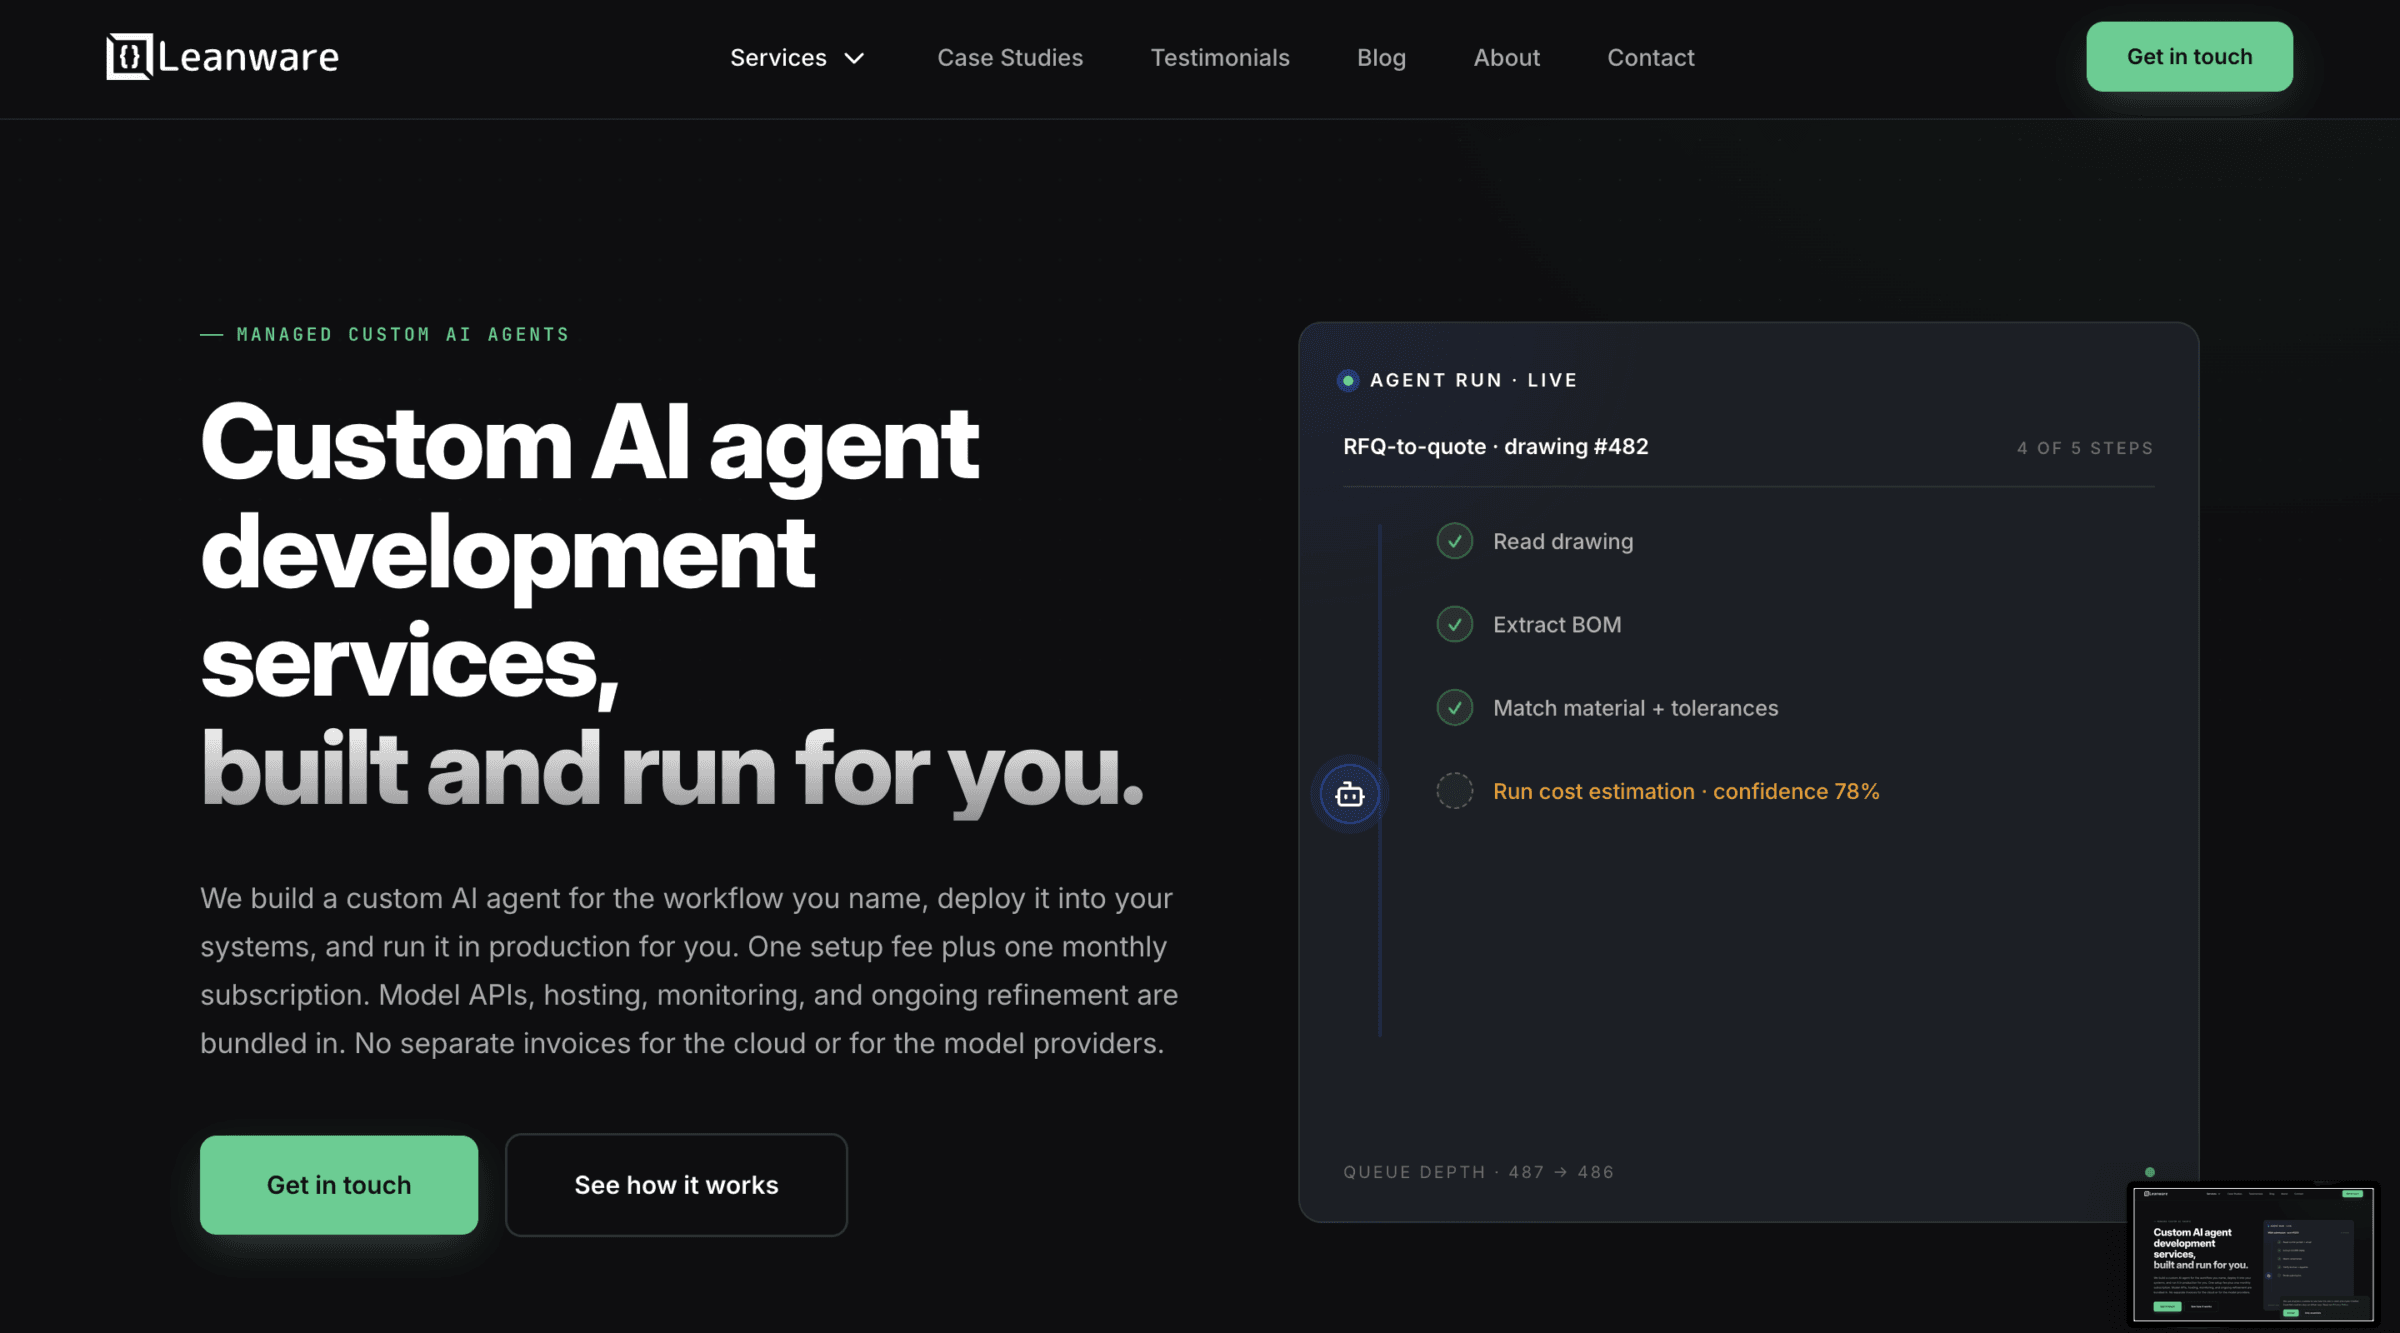Click the Leanware logo icon
Screen dimensions: 2400x1333
point(129,57)
